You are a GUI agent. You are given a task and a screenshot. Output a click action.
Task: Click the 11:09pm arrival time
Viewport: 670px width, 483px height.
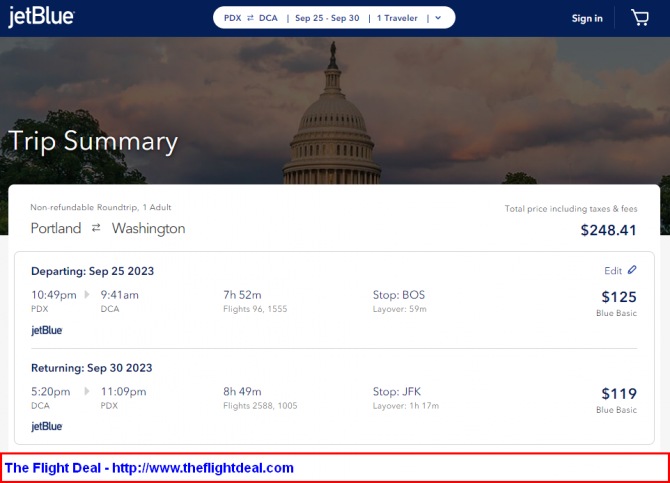[123, 392]
